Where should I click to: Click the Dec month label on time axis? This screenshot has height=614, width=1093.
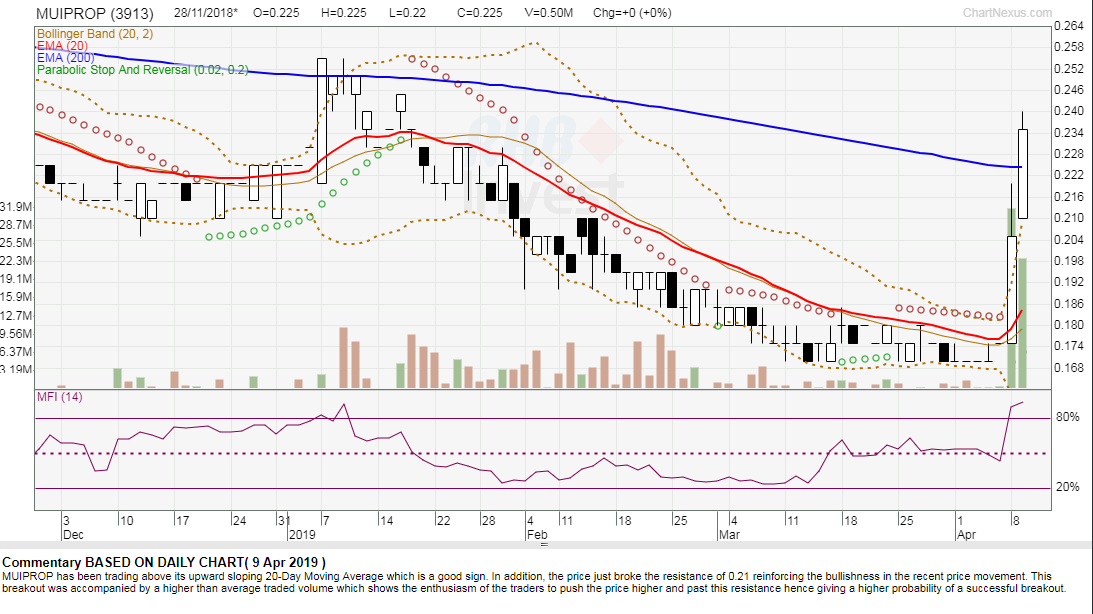[73, 535]
